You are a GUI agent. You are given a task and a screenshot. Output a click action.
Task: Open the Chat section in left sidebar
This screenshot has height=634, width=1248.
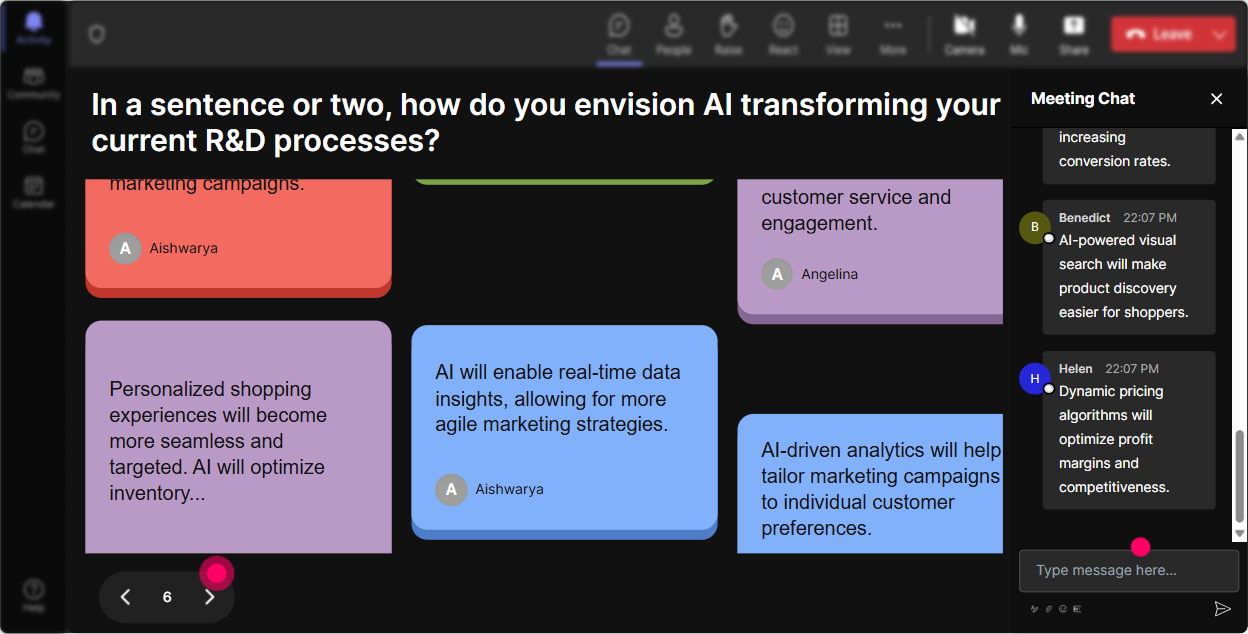click(34, 138)
